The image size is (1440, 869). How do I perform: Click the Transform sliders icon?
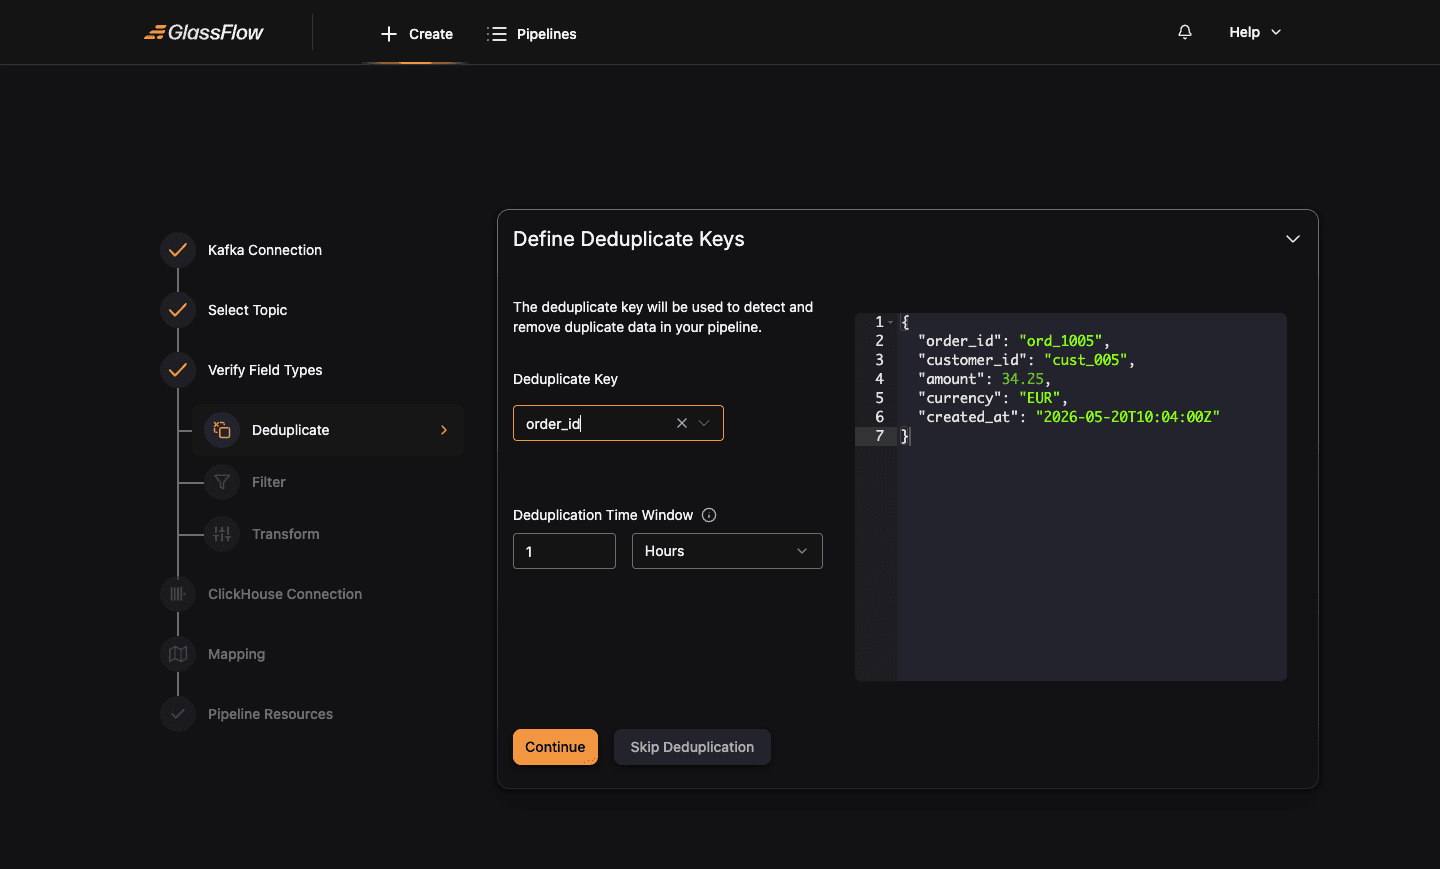(222, 534)
